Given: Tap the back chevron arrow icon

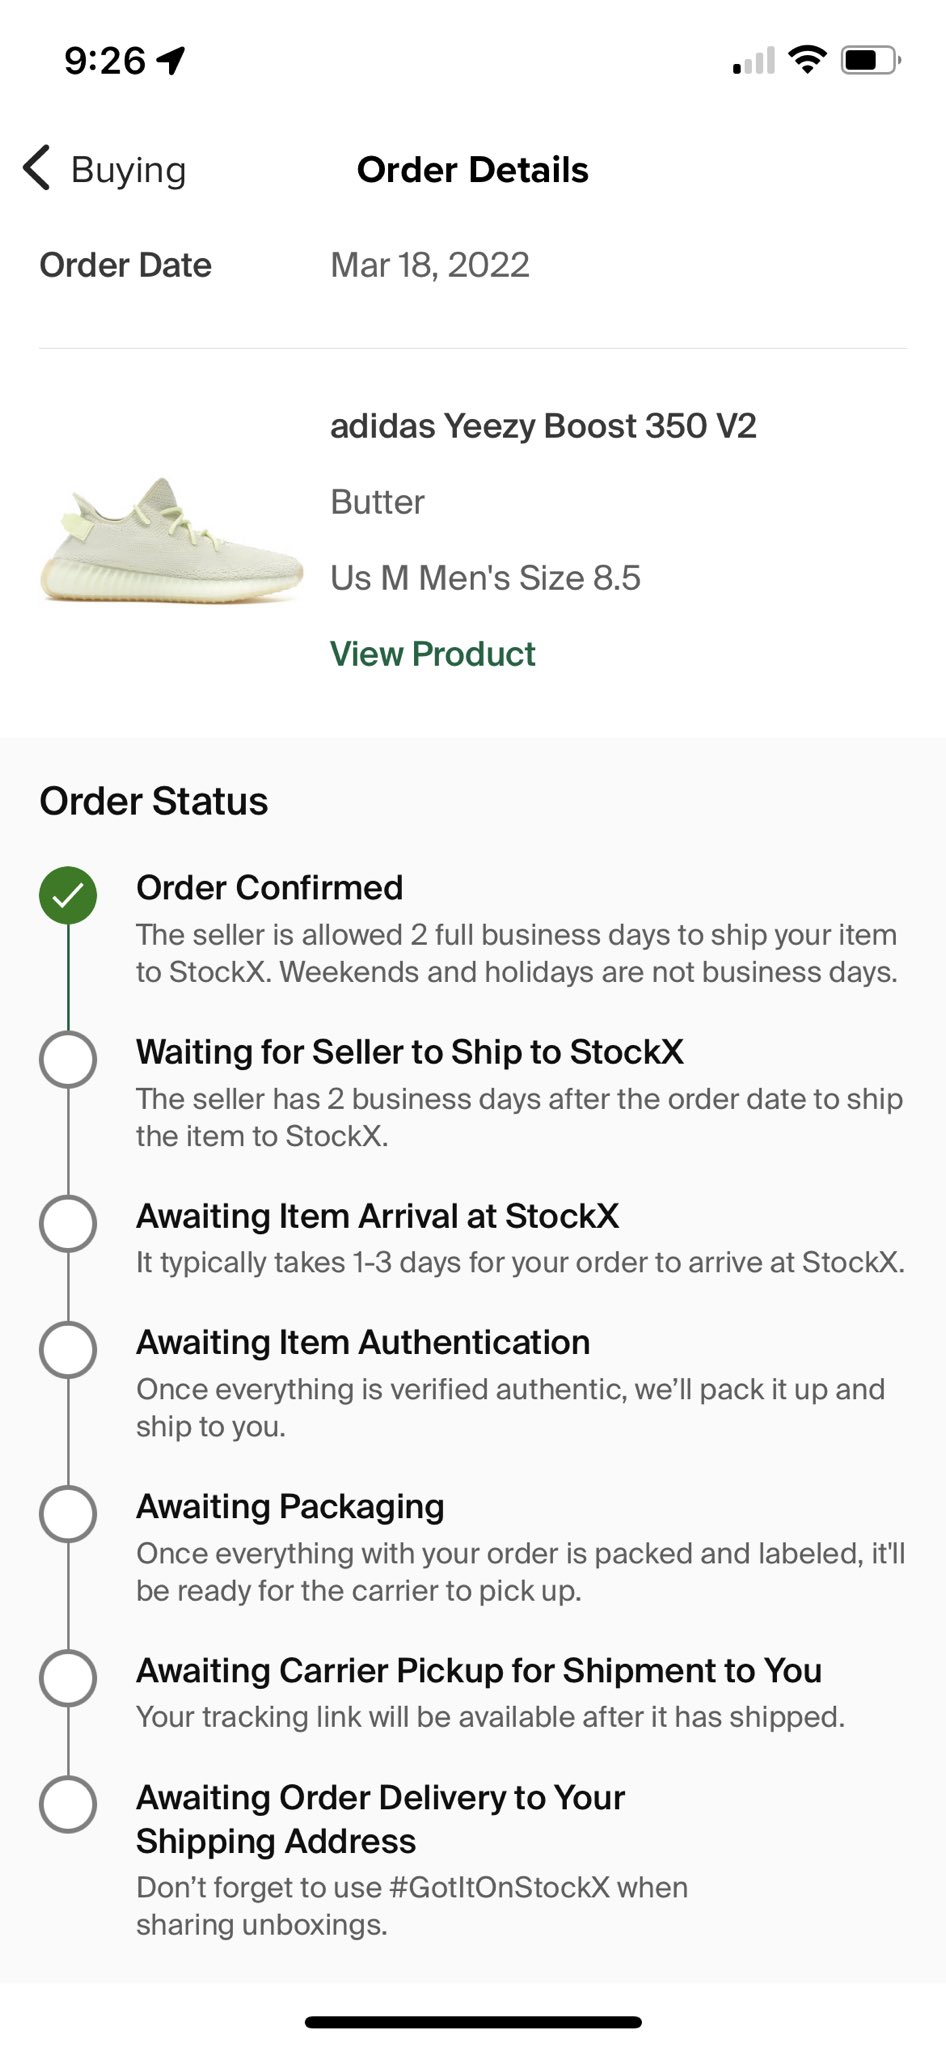Looking at the screenshot, I should (37, 168).
